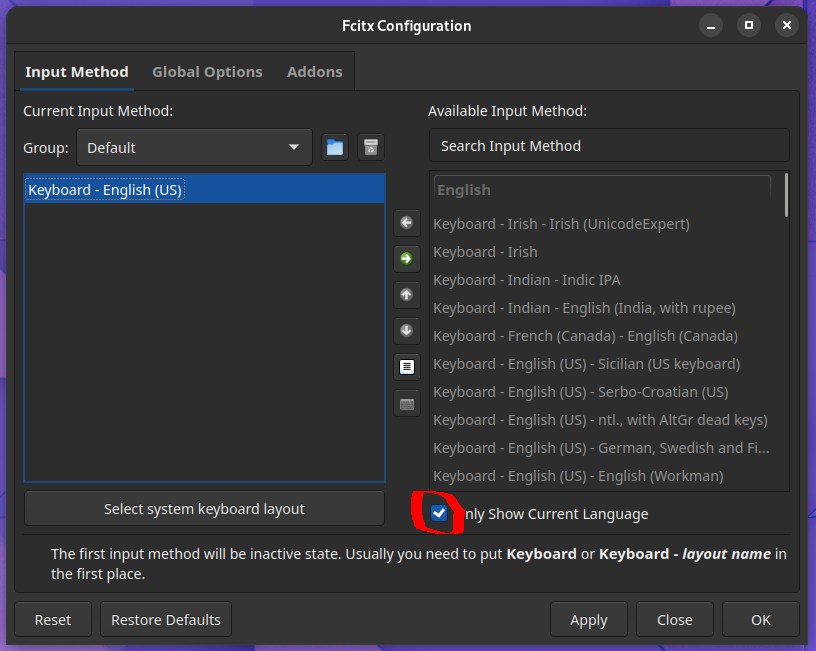Screen dimensions: 816x651
Task: Click the available methods list scrollbar
Action: tap(786, 195)
